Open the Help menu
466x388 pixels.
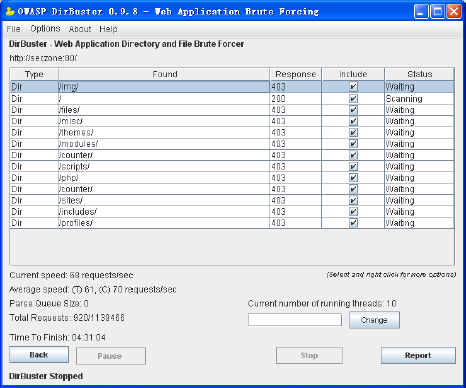(108, 29)
